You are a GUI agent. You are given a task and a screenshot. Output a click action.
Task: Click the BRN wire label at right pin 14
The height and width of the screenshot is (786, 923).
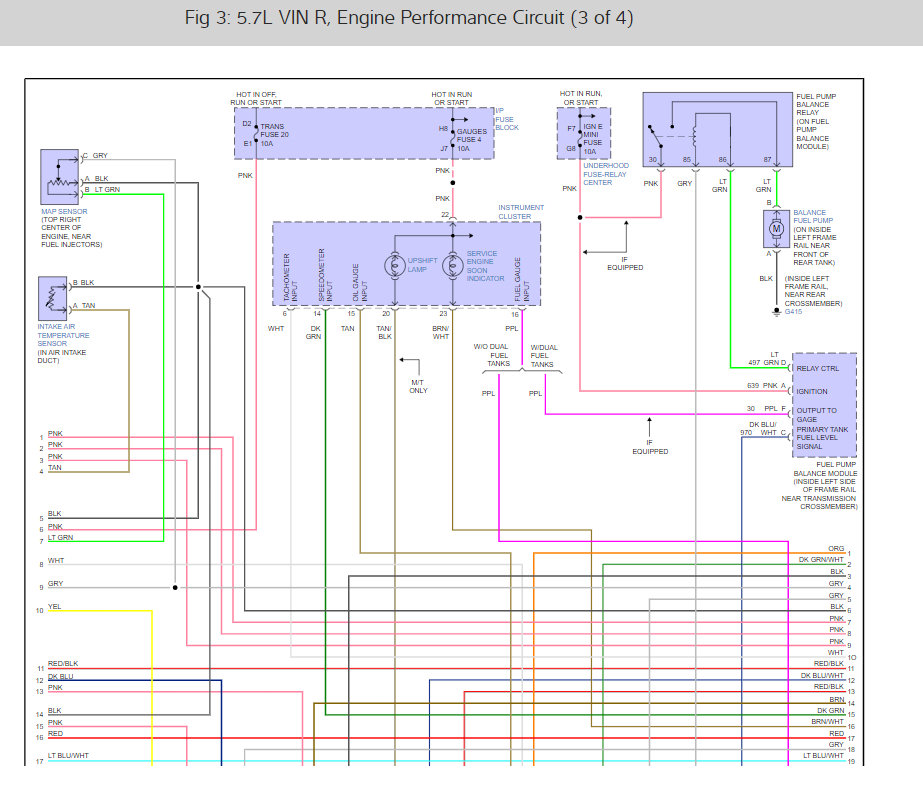click(836, 699)
